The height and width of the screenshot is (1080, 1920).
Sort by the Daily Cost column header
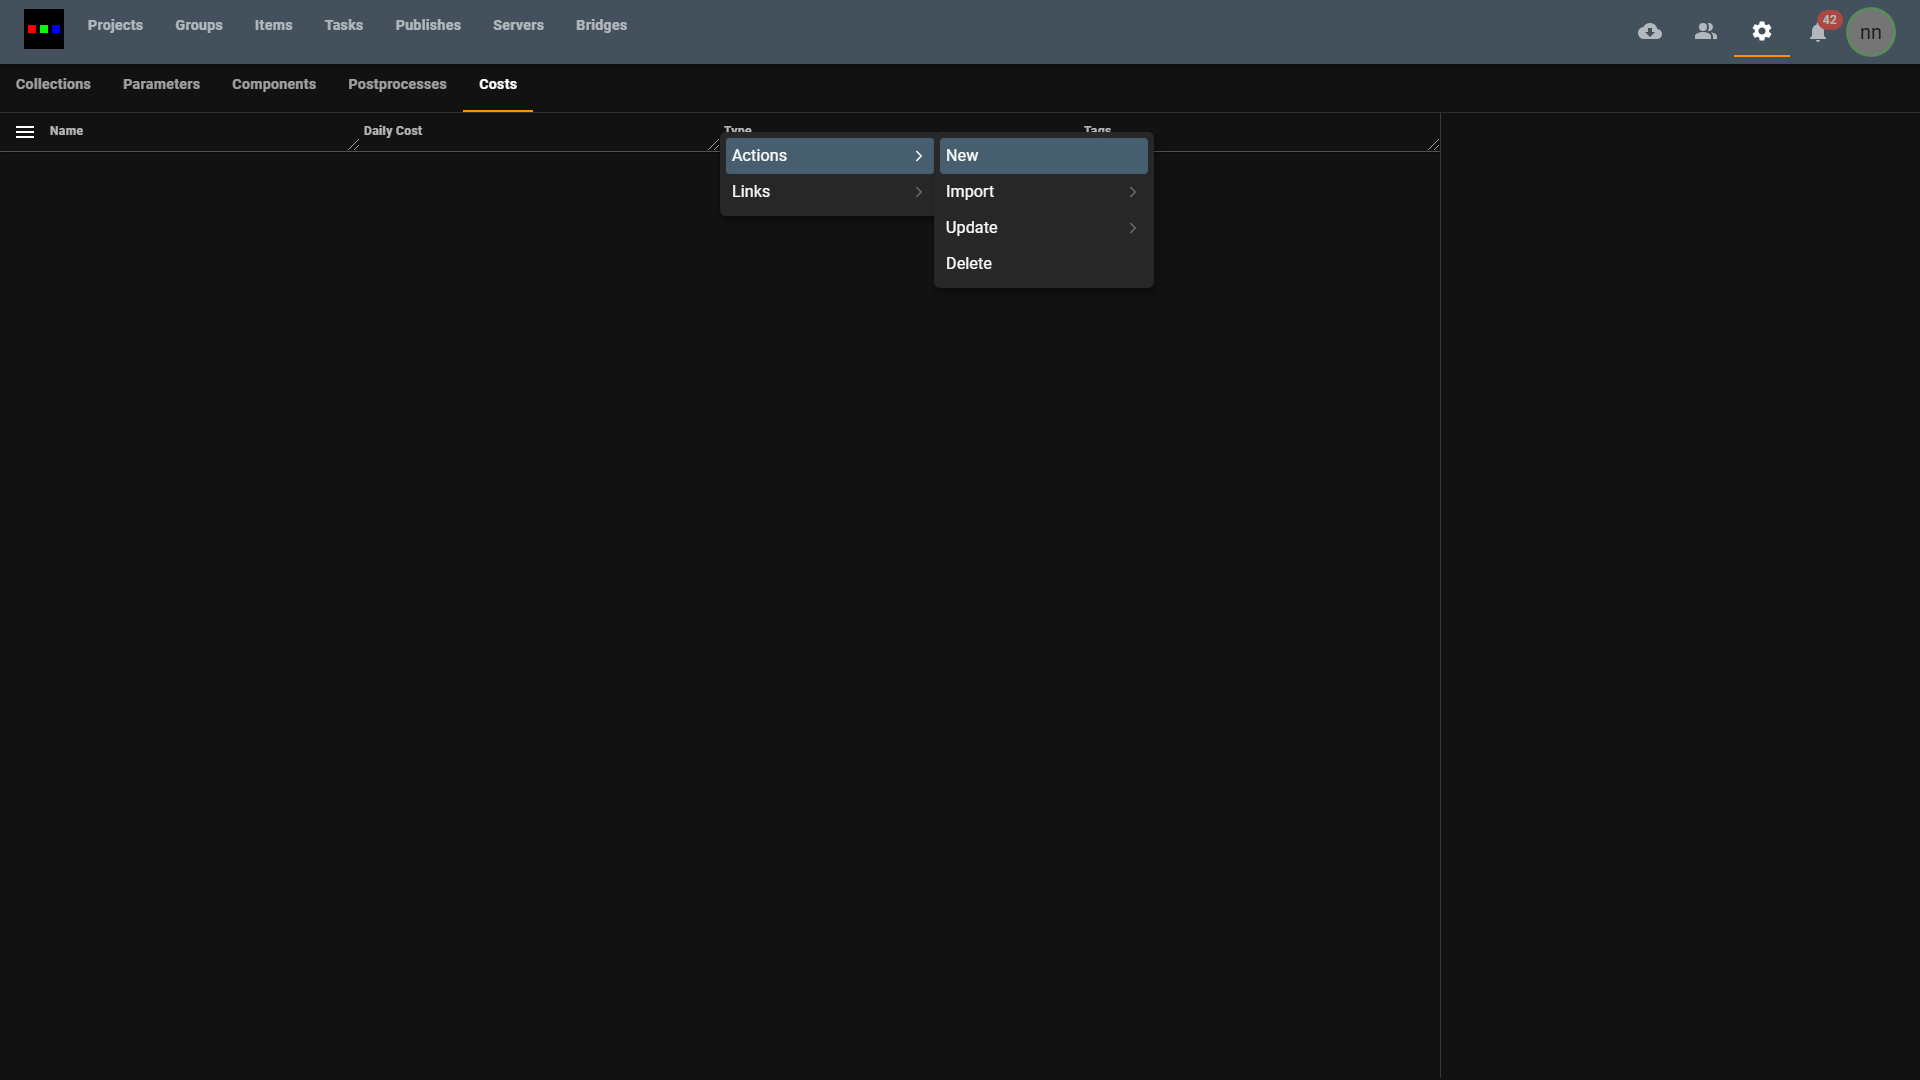tap(393, 131)
